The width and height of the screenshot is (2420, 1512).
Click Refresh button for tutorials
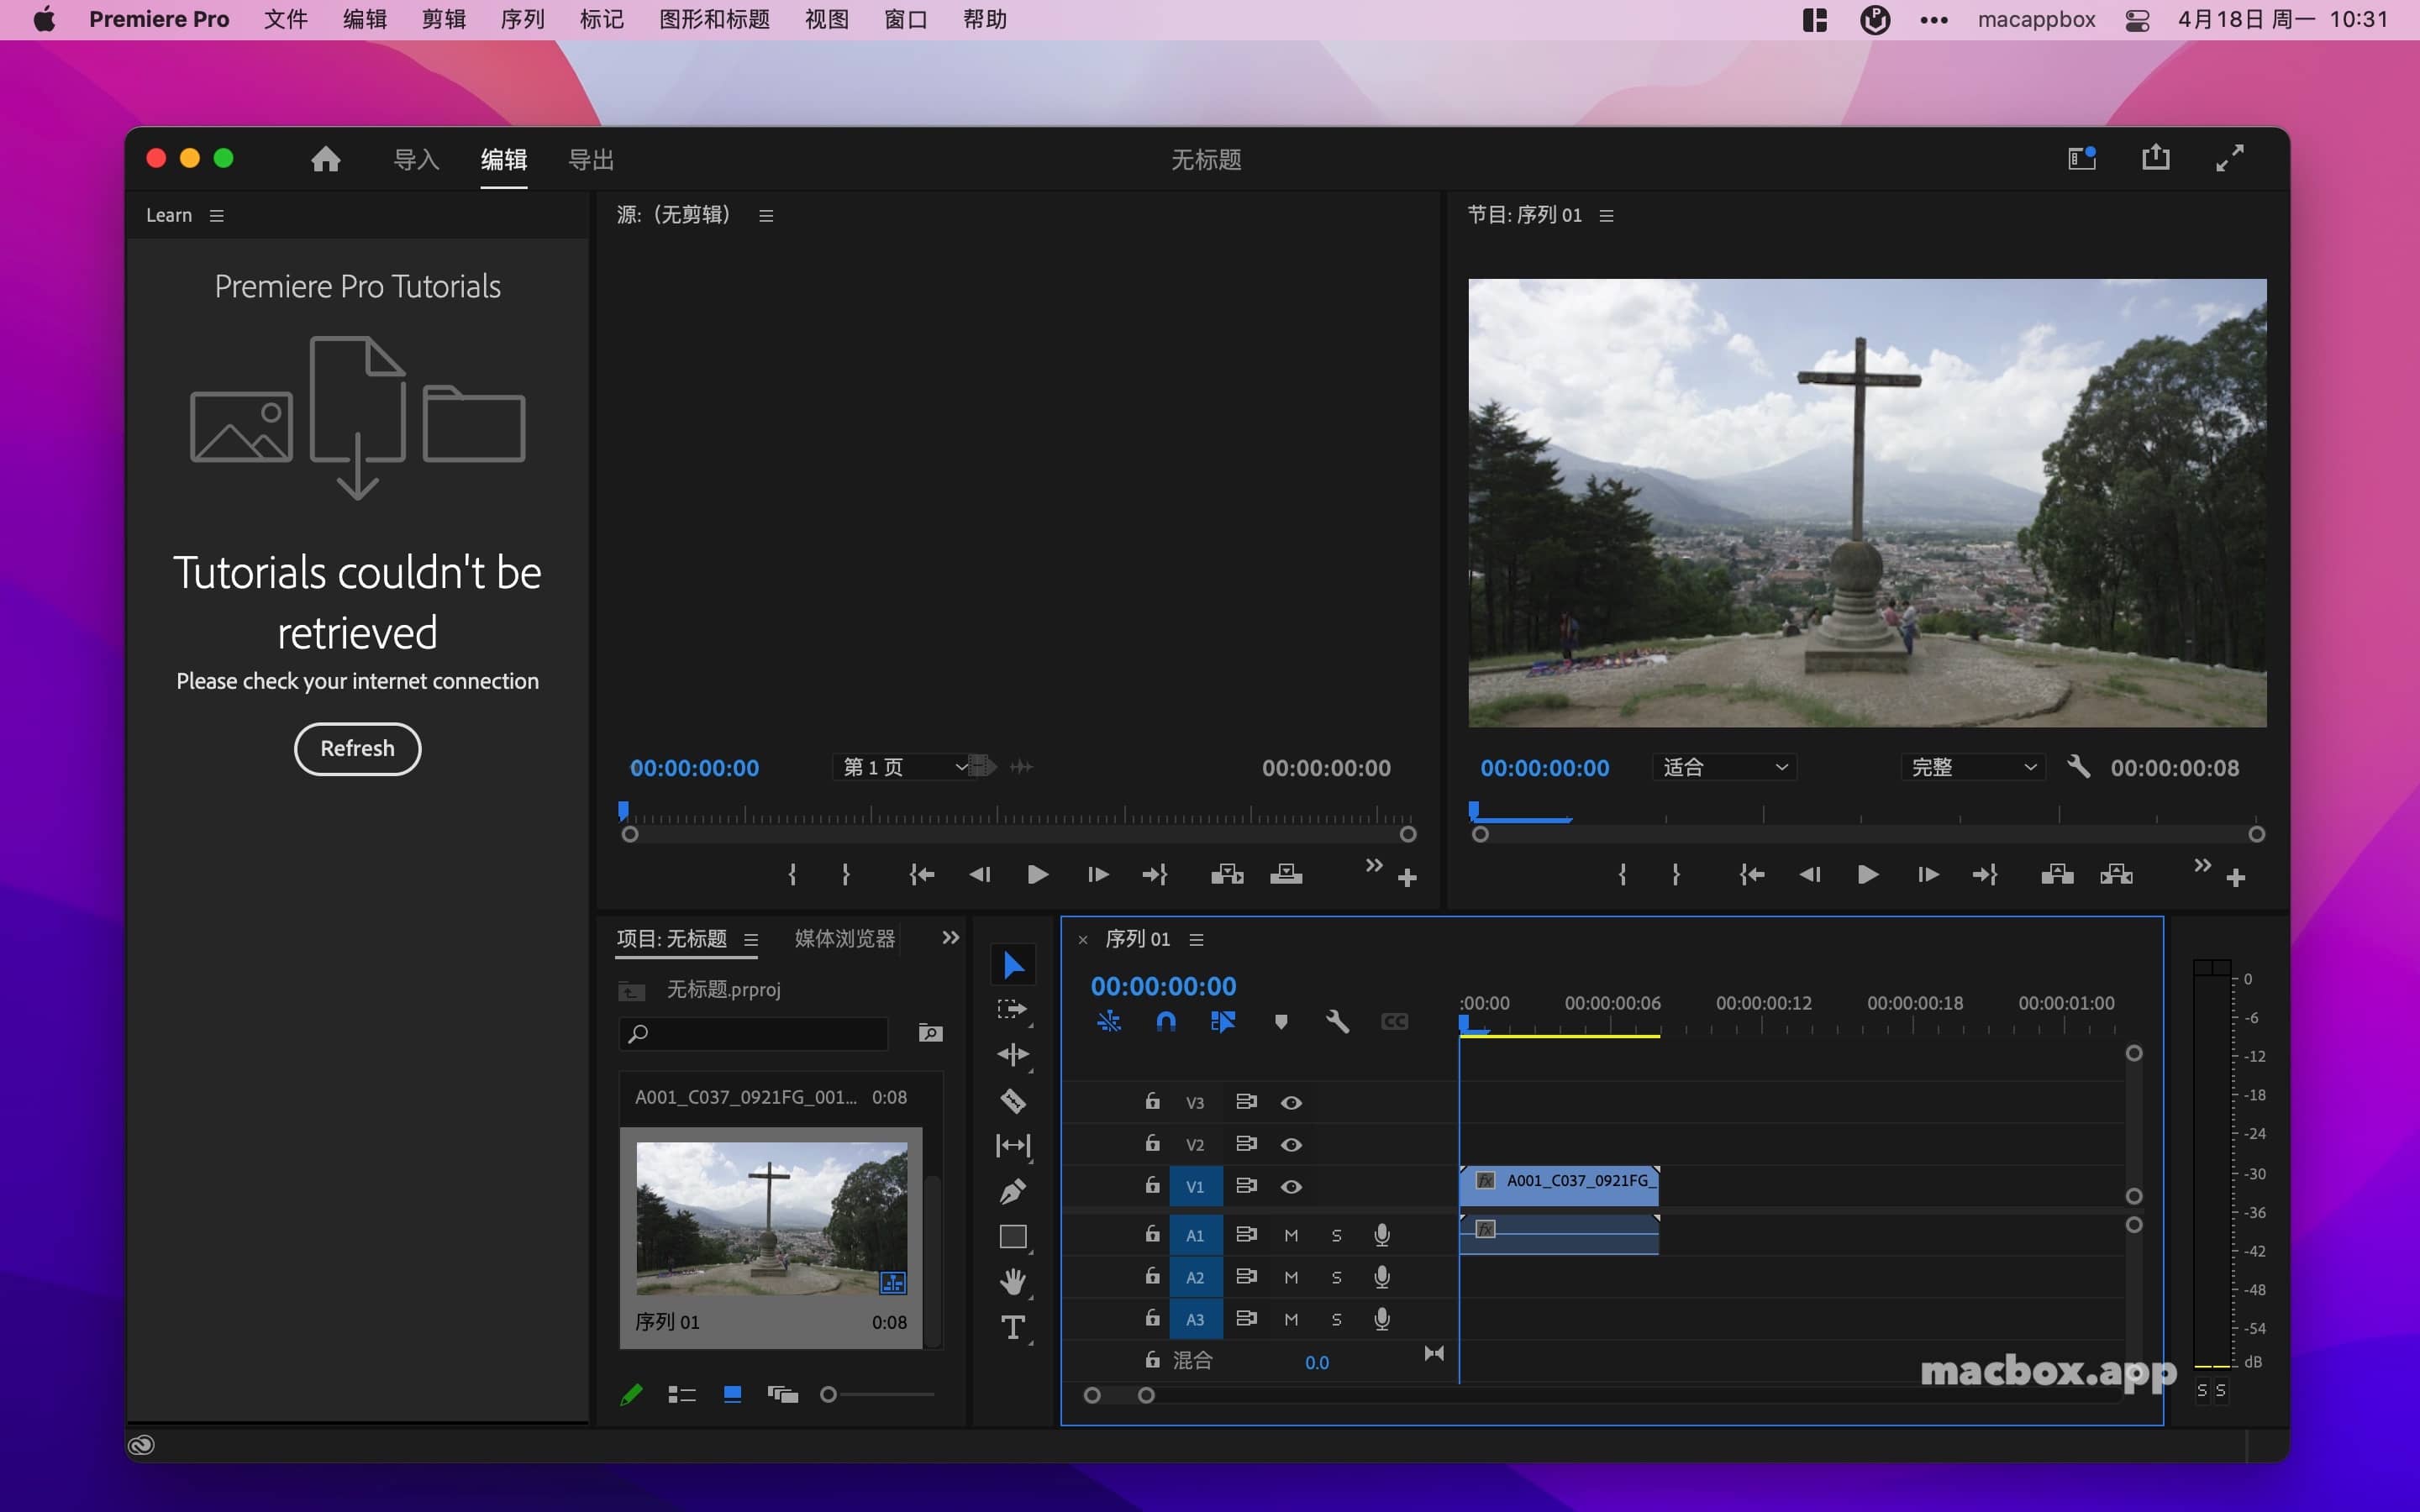click(x=357, y=748)
